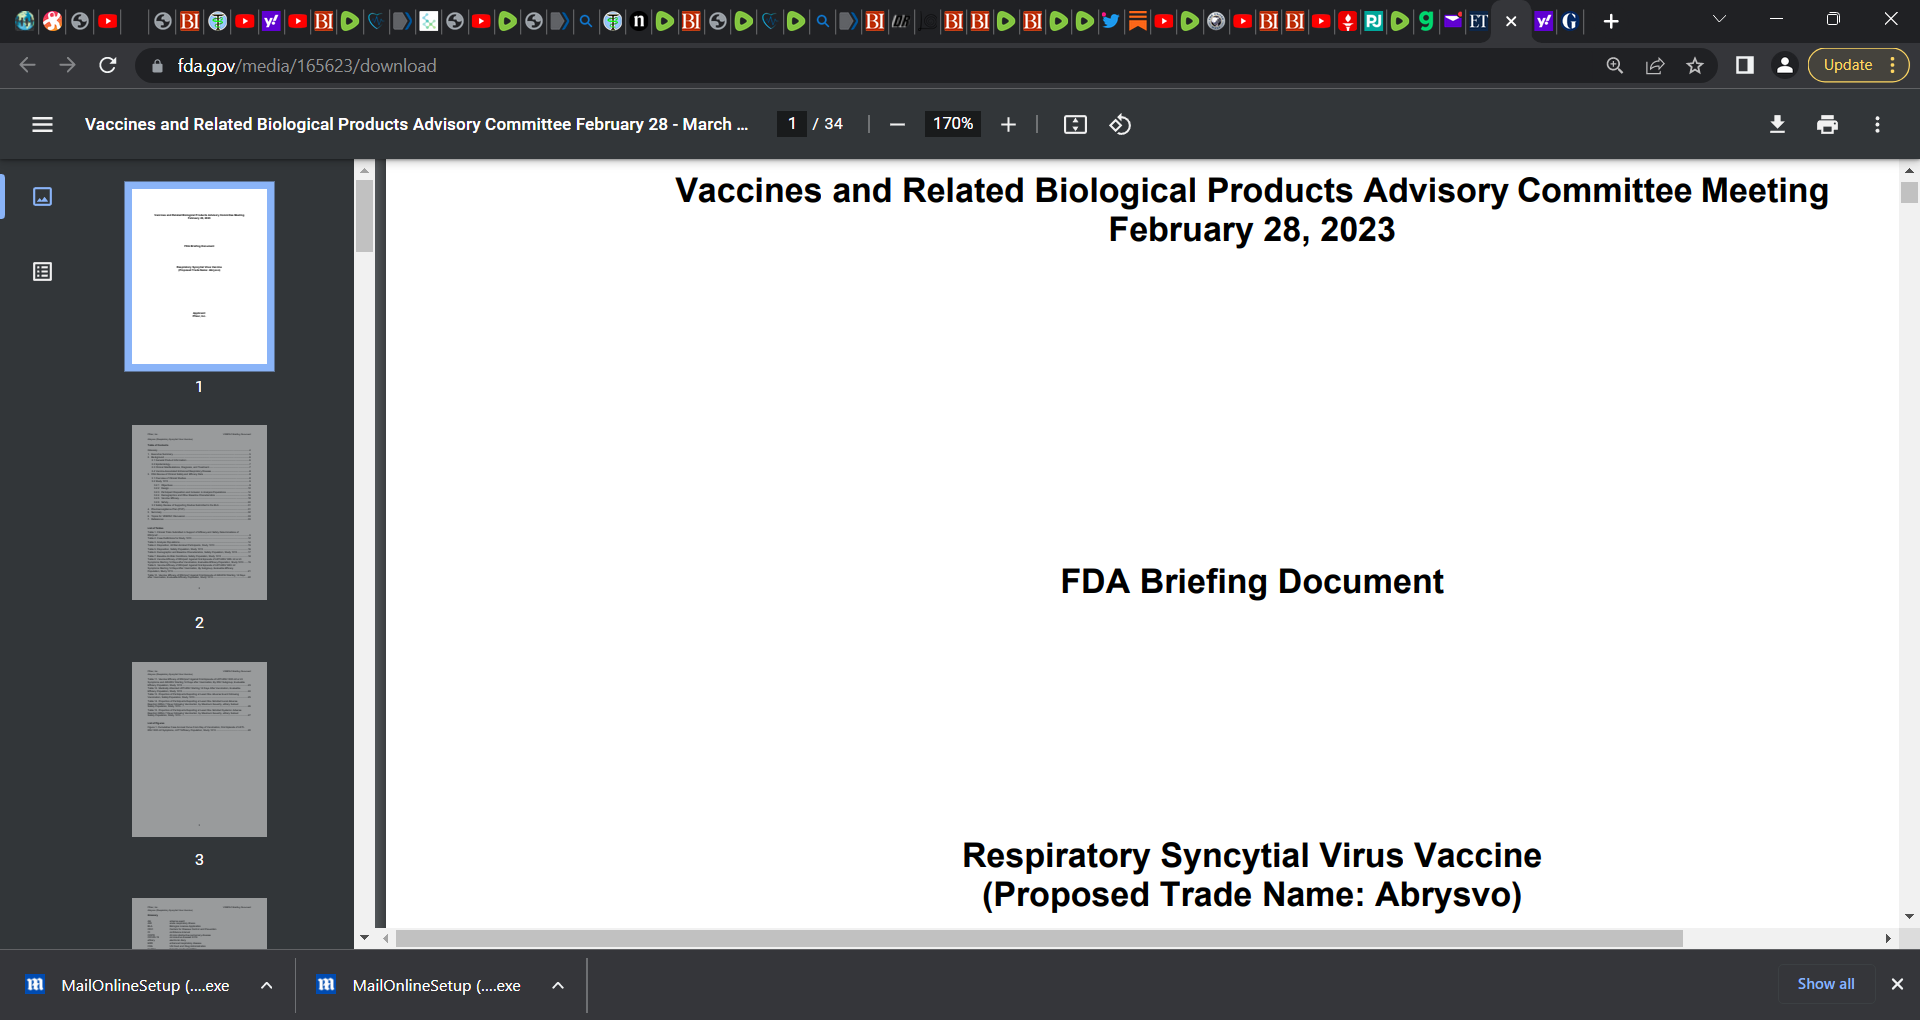Print the PDF document
1920x1020 pixels.
(1827, 124)
